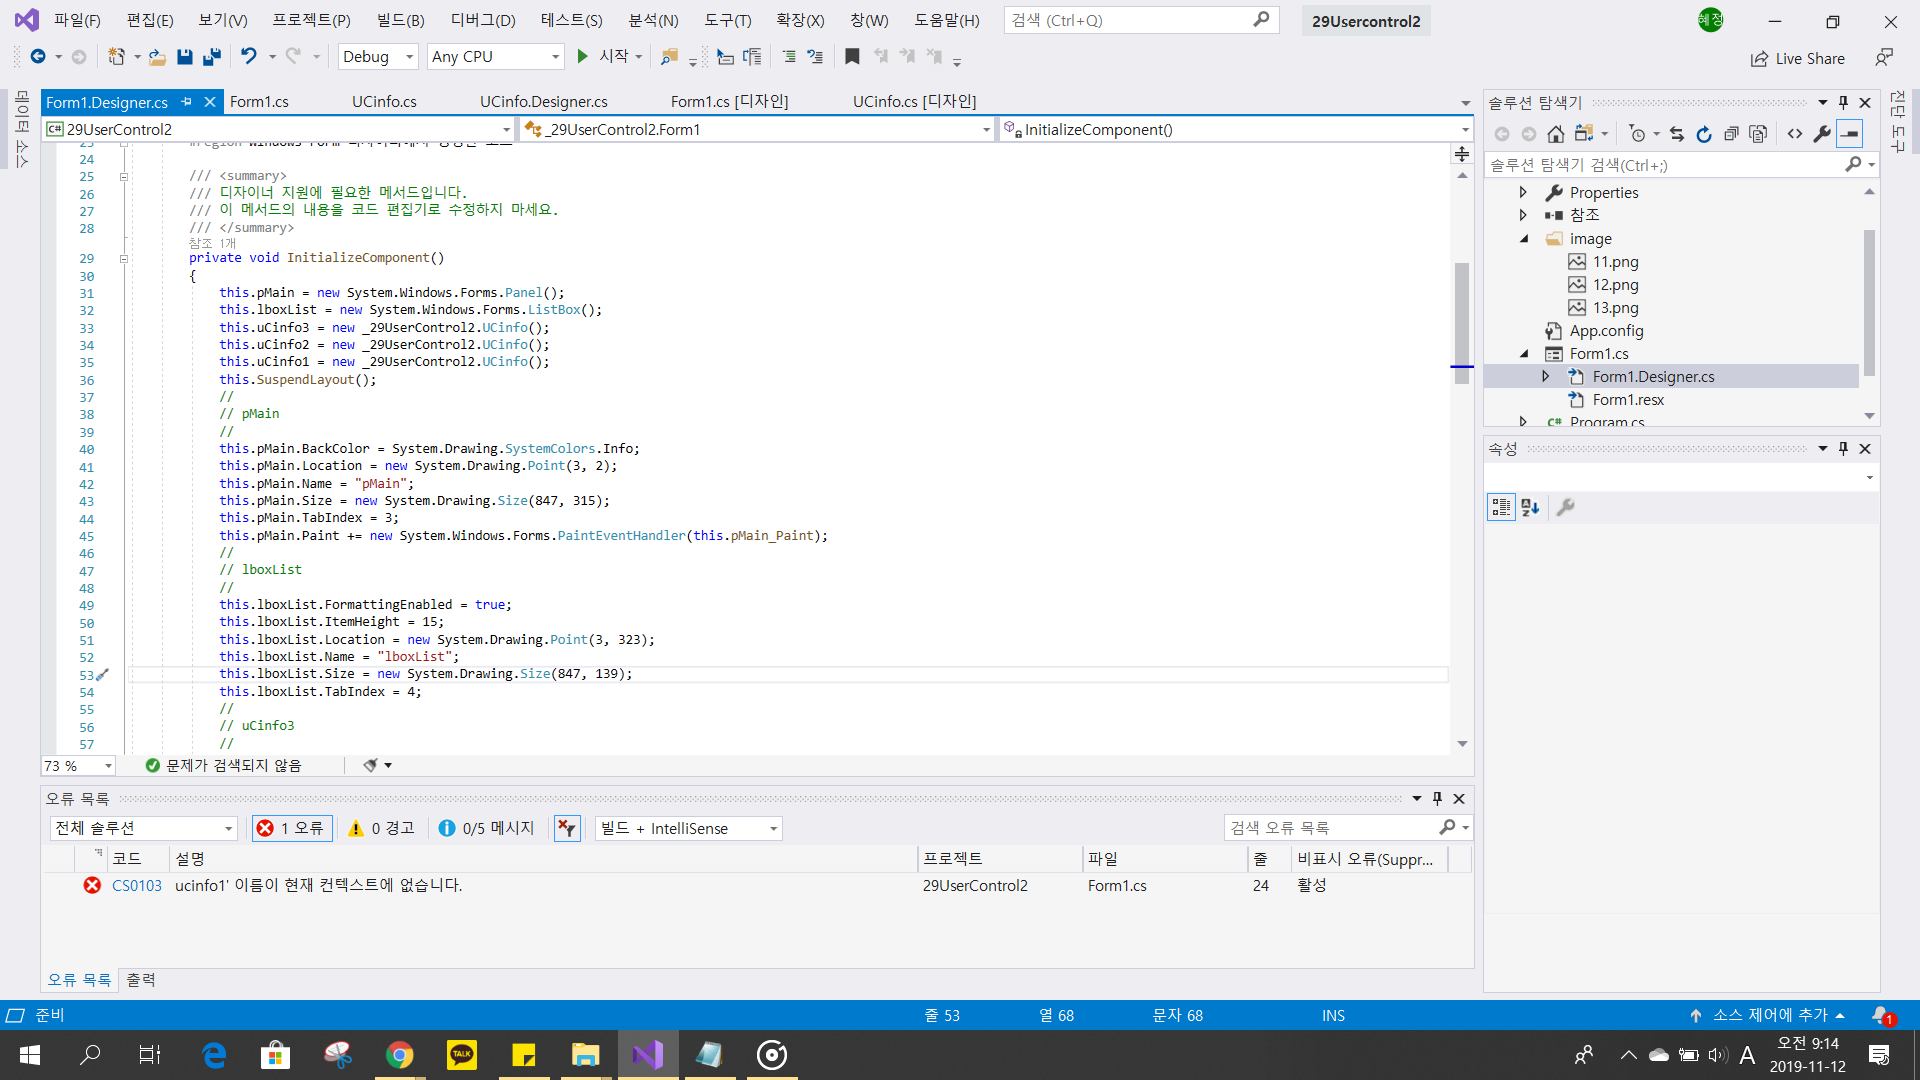Open the Debug configuration dropdown
This screenshot has height=1080, width=1920.
tap(377, 57)
